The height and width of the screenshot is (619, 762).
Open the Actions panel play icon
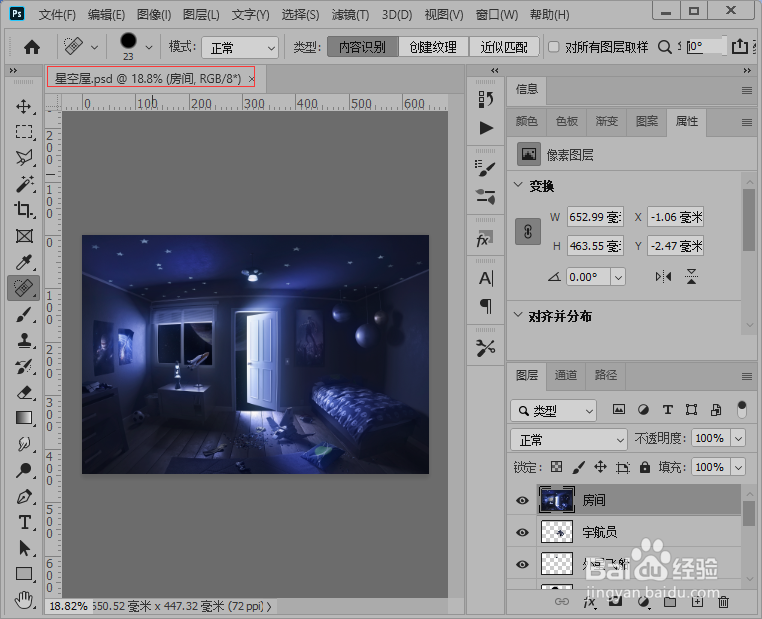485,128
